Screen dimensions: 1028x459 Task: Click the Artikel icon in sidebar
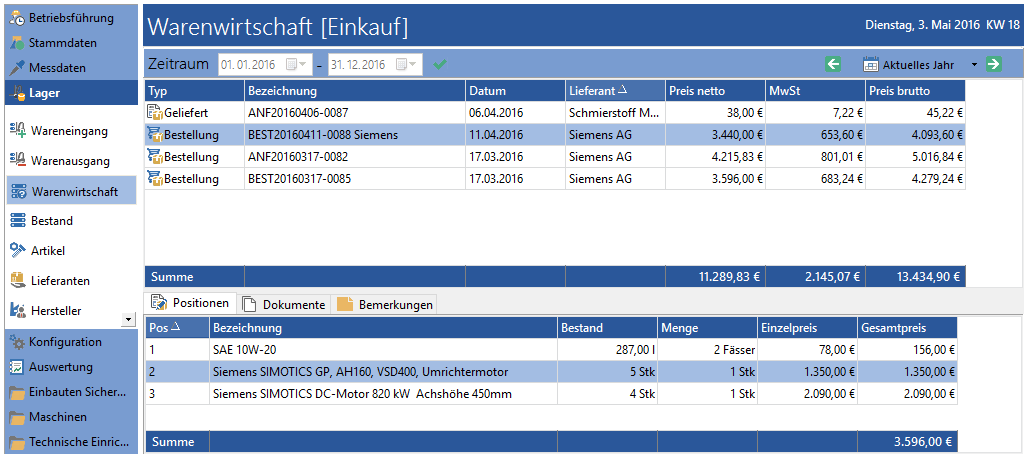18,250
